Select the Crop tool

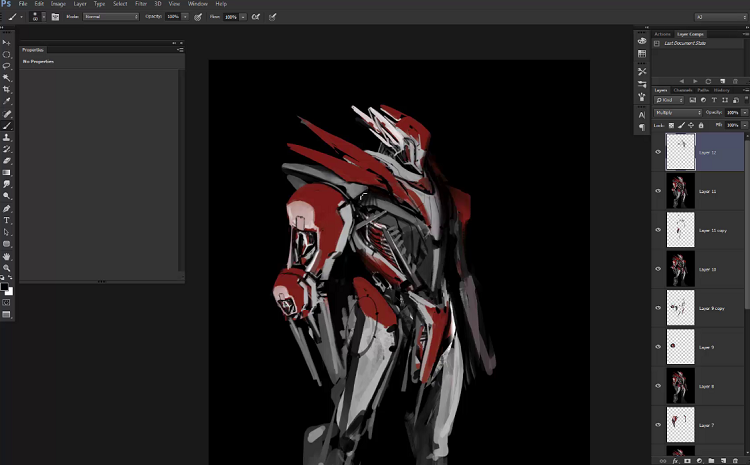point(6,89)
